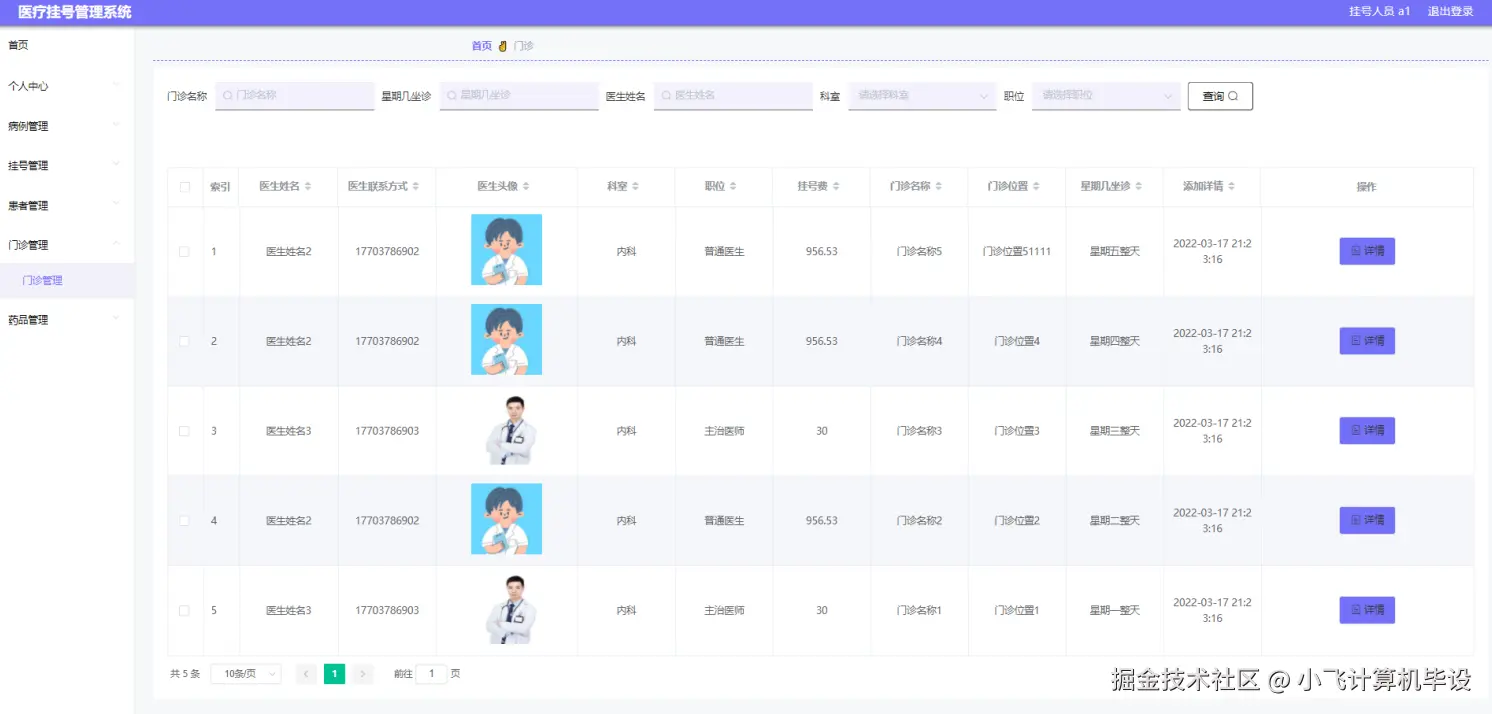Viewport: 1492px width, 714px height.
Task: Click the 医疗挂号管理系统 title
Action: click(x=75, y=12)
